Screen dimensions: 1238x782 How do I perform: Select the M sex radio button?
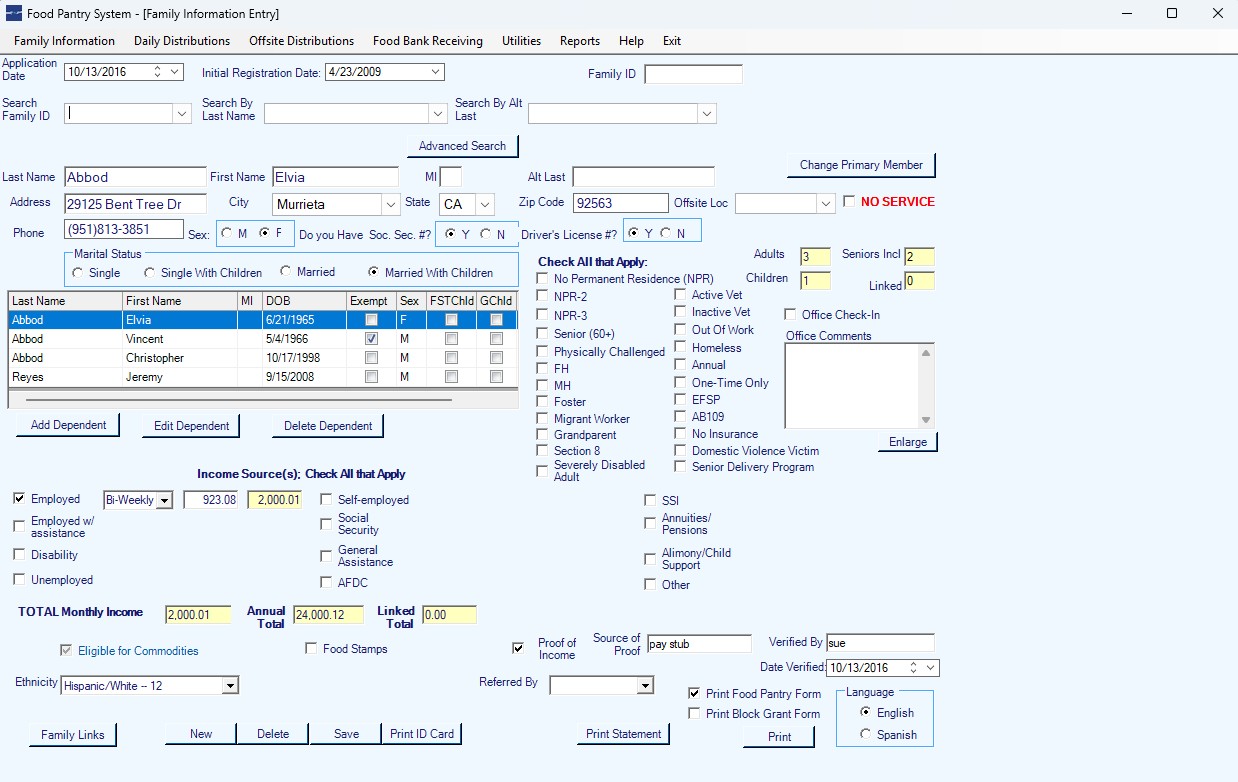pyautogui.click(x=226, y=234)
